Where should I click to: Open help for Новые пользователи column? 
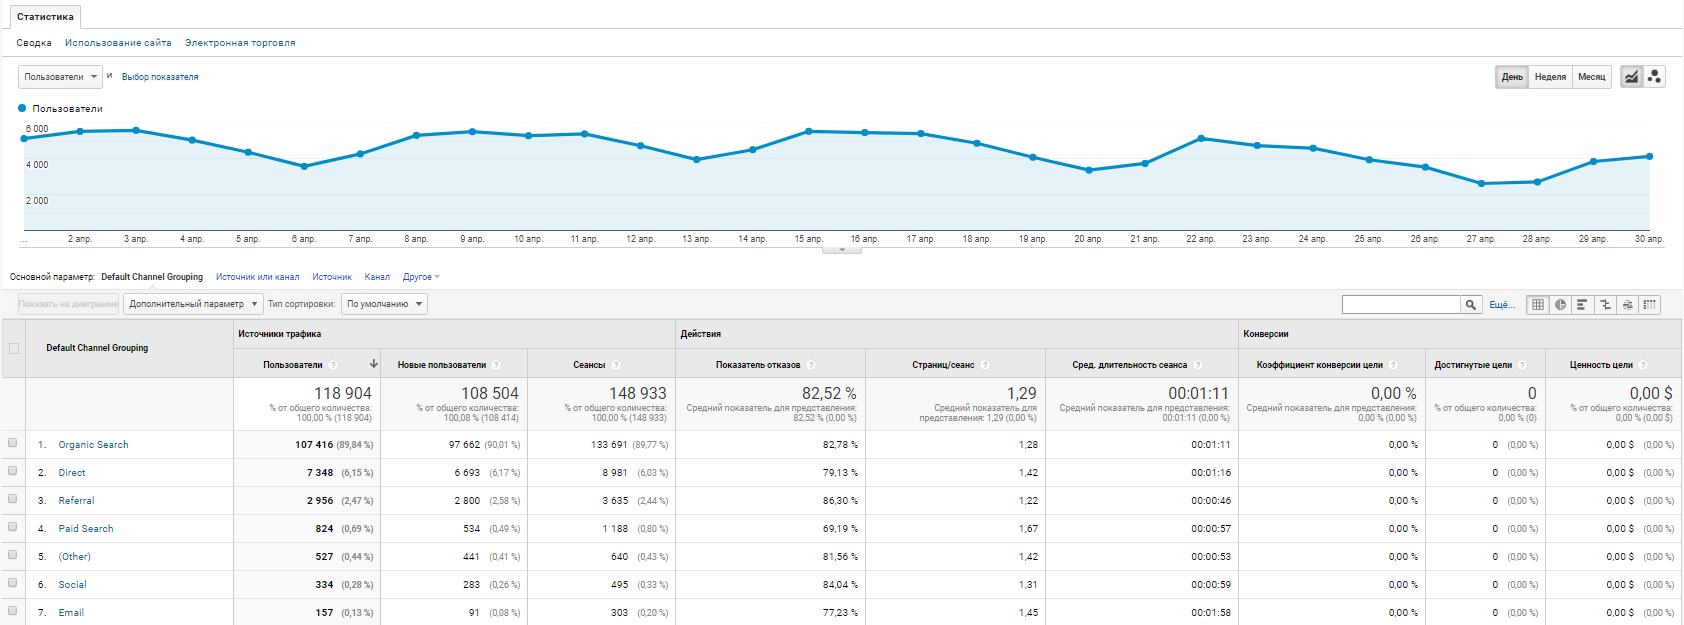coord(496,365)
